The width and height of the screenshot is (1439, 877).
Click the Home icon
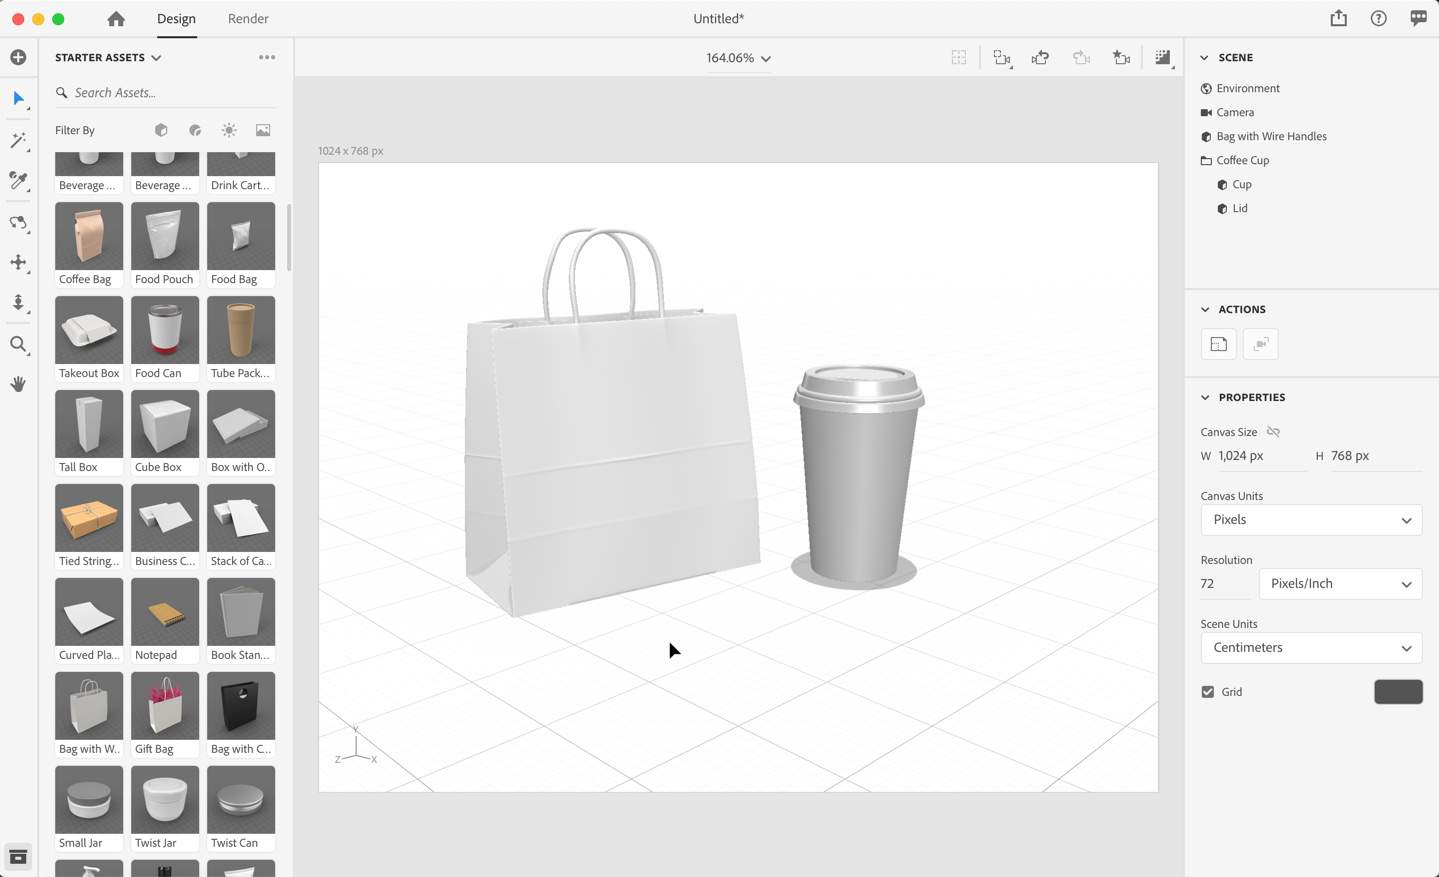pyautogui.click(x=116, y=19)
